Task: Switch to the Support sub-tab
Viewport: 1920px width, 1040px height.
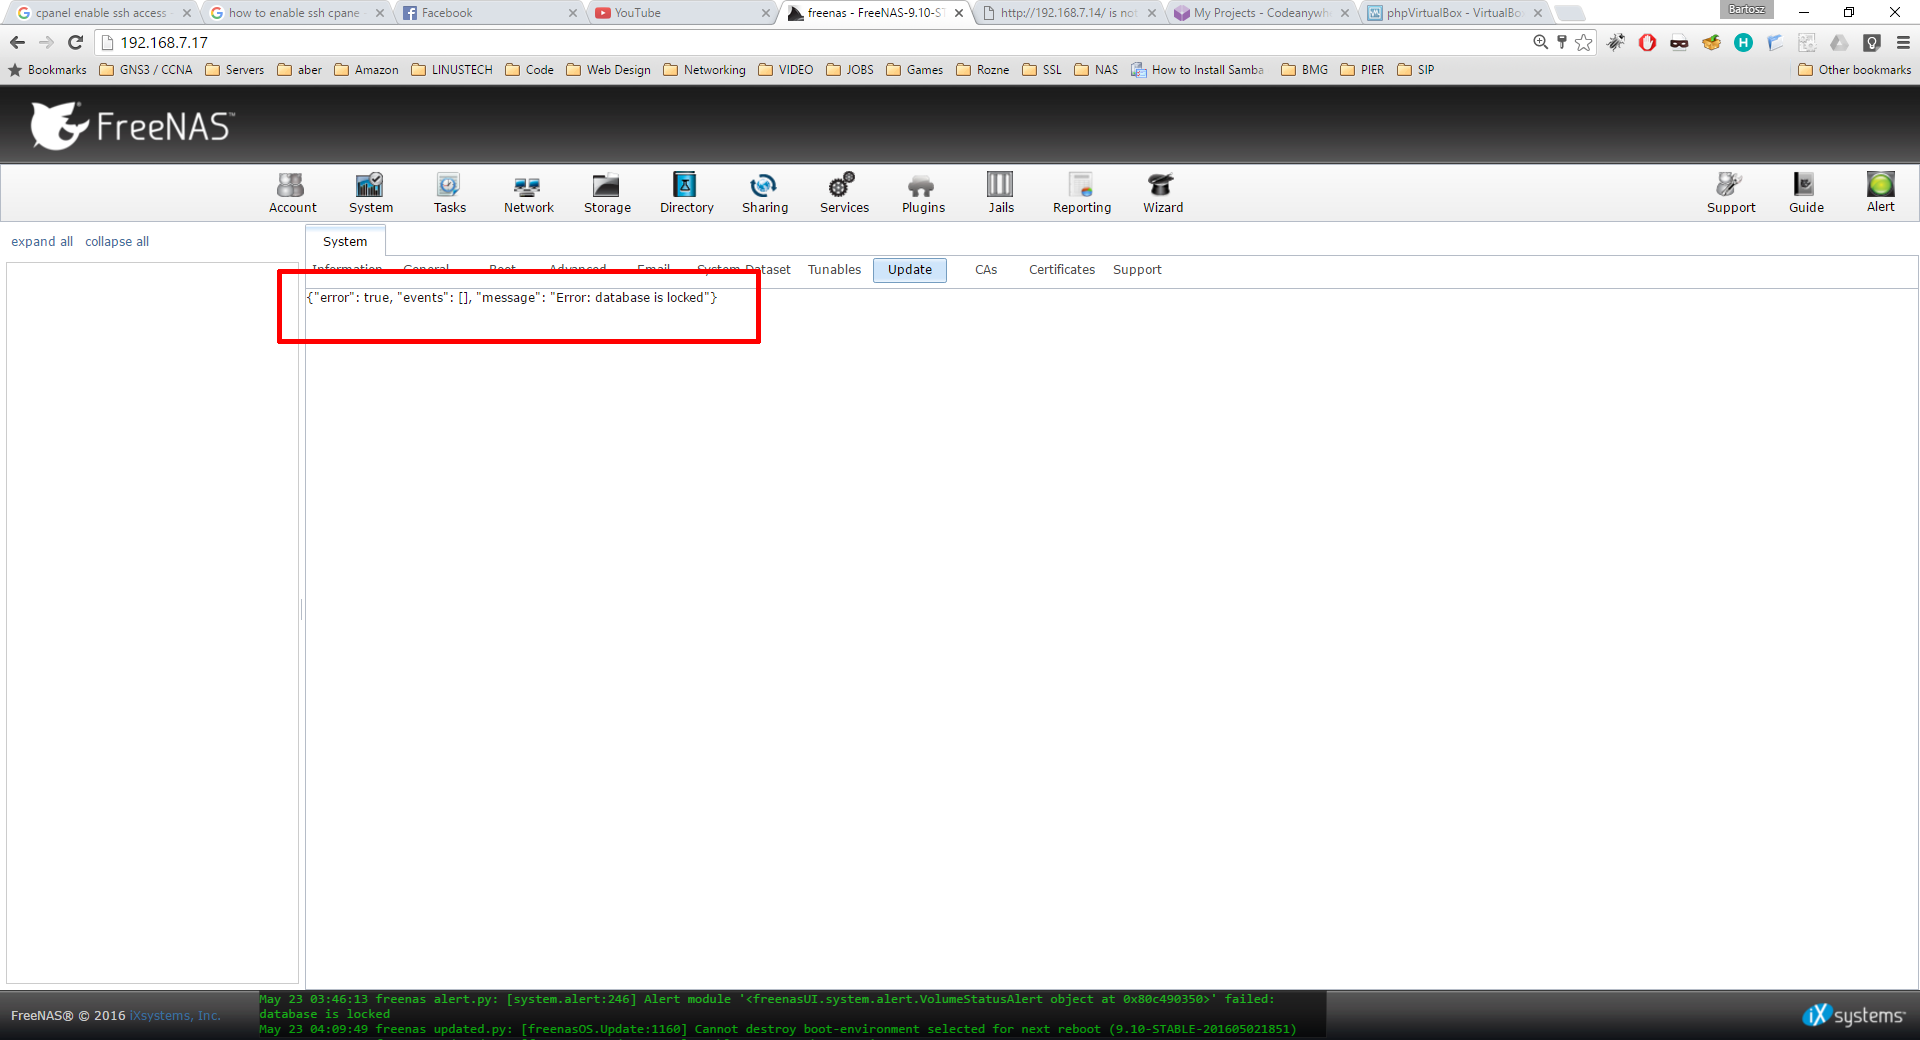Action: [1137, 270]
